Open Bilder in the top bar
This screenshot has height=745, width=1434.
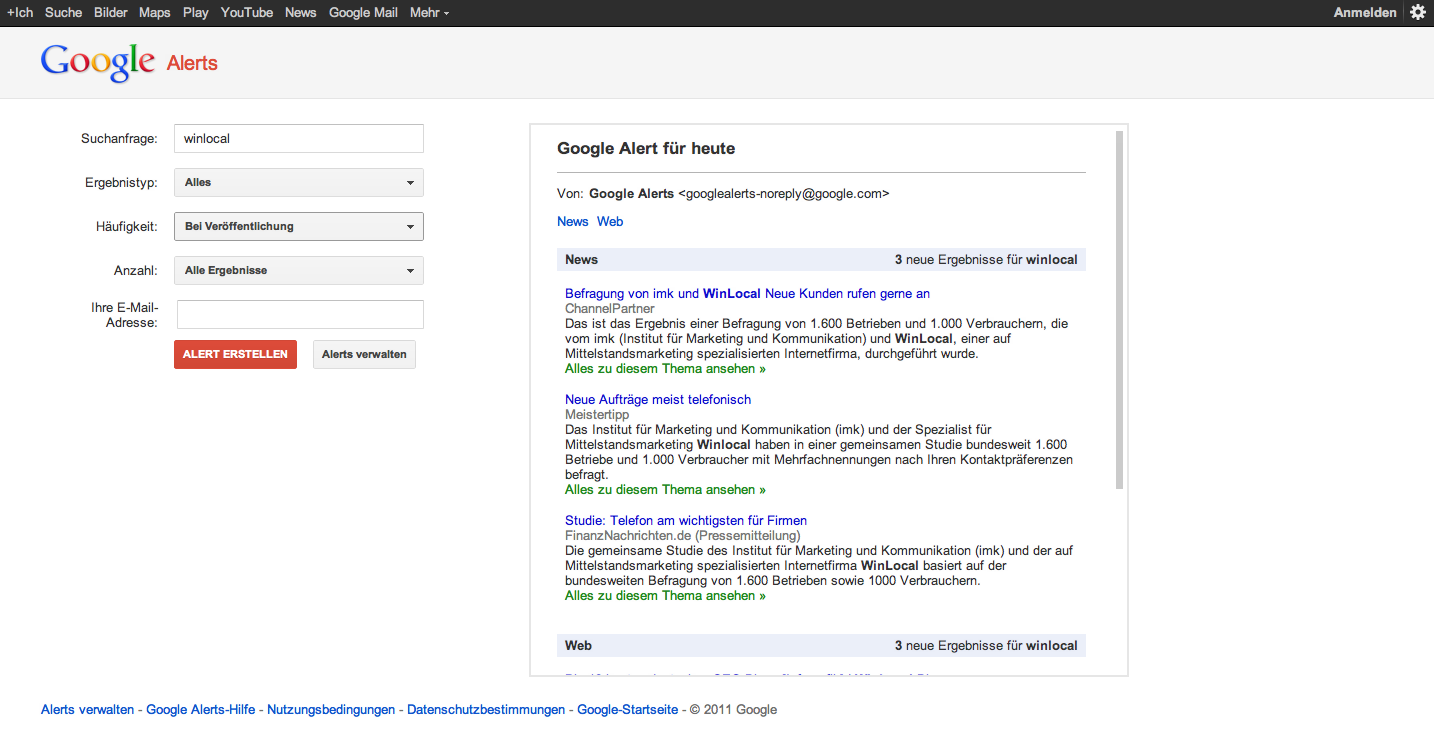(x=110, y=12)
